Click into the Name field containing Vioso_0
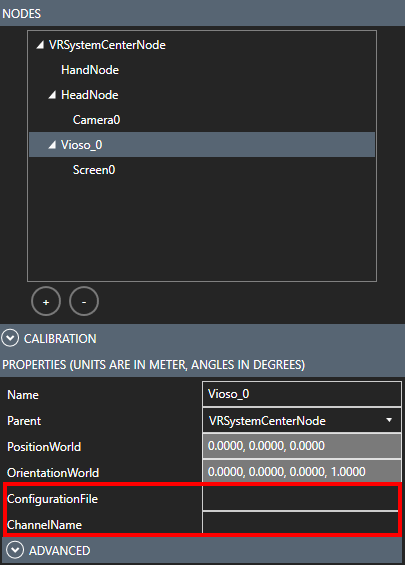405x565 pixels. tap(302, 394)
